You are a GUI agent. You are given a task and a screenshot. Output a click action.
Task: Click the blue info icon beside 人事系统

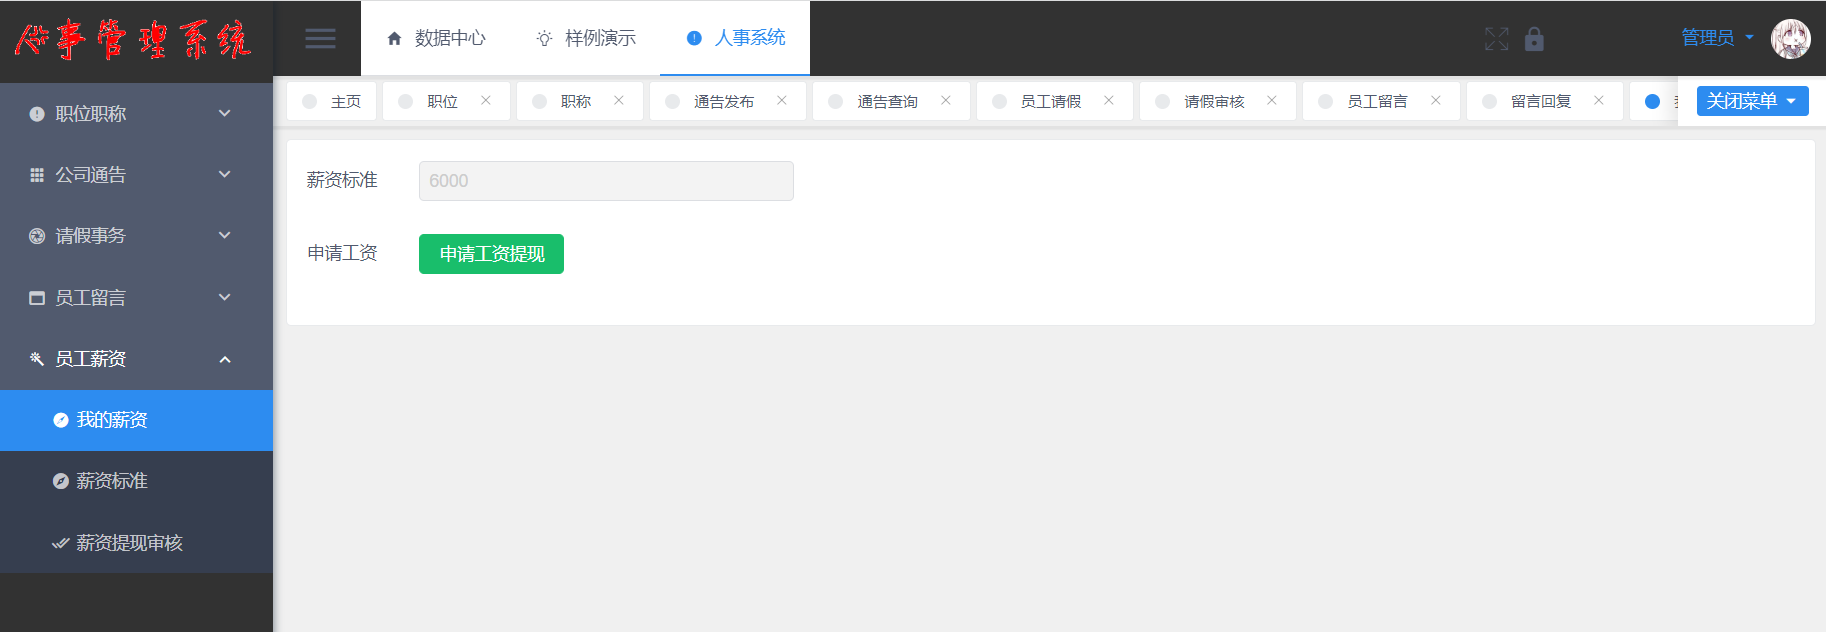pyautogui.click(x=694, y=38)
